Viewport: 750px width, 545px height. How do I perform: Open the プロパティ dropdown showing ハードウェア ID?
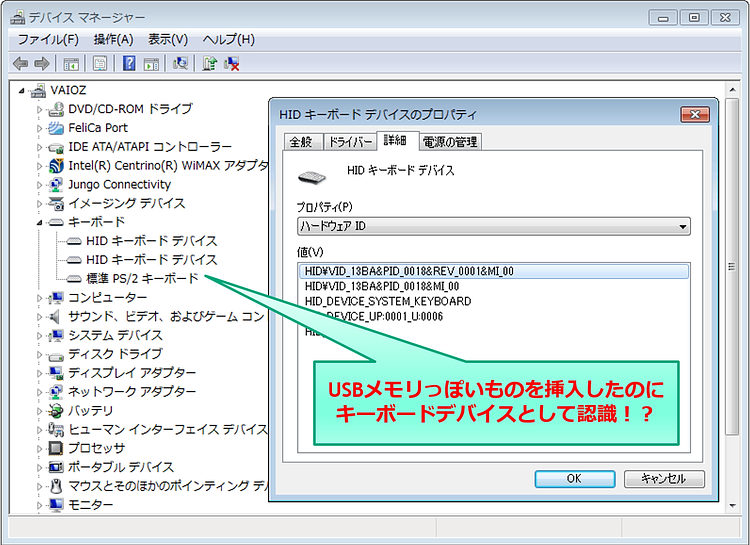tap(494, 227)
